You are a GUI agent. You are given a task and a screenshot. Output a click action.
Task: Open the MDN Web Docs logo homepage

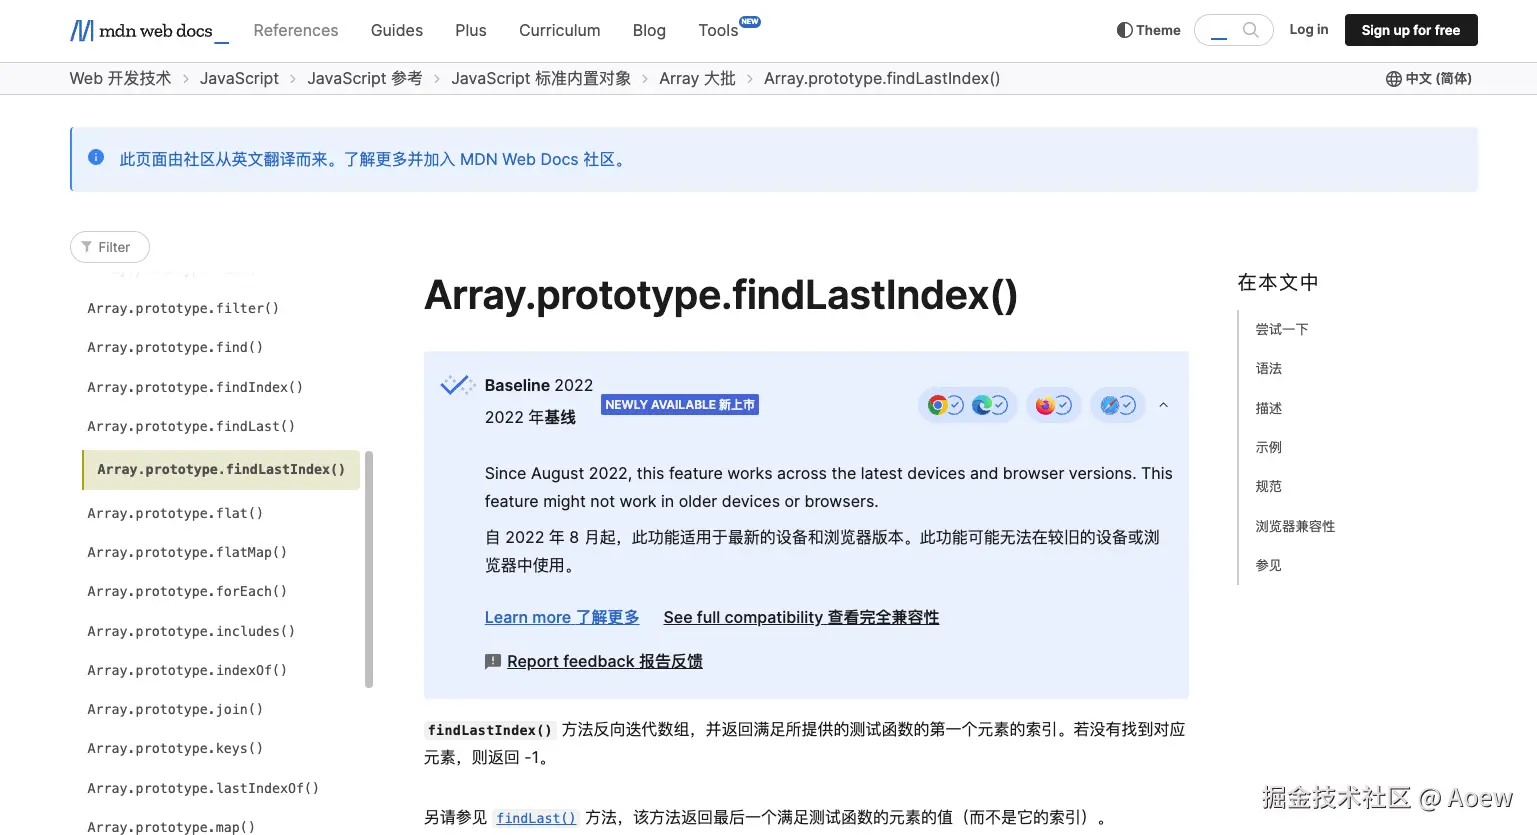coord(149,31)
